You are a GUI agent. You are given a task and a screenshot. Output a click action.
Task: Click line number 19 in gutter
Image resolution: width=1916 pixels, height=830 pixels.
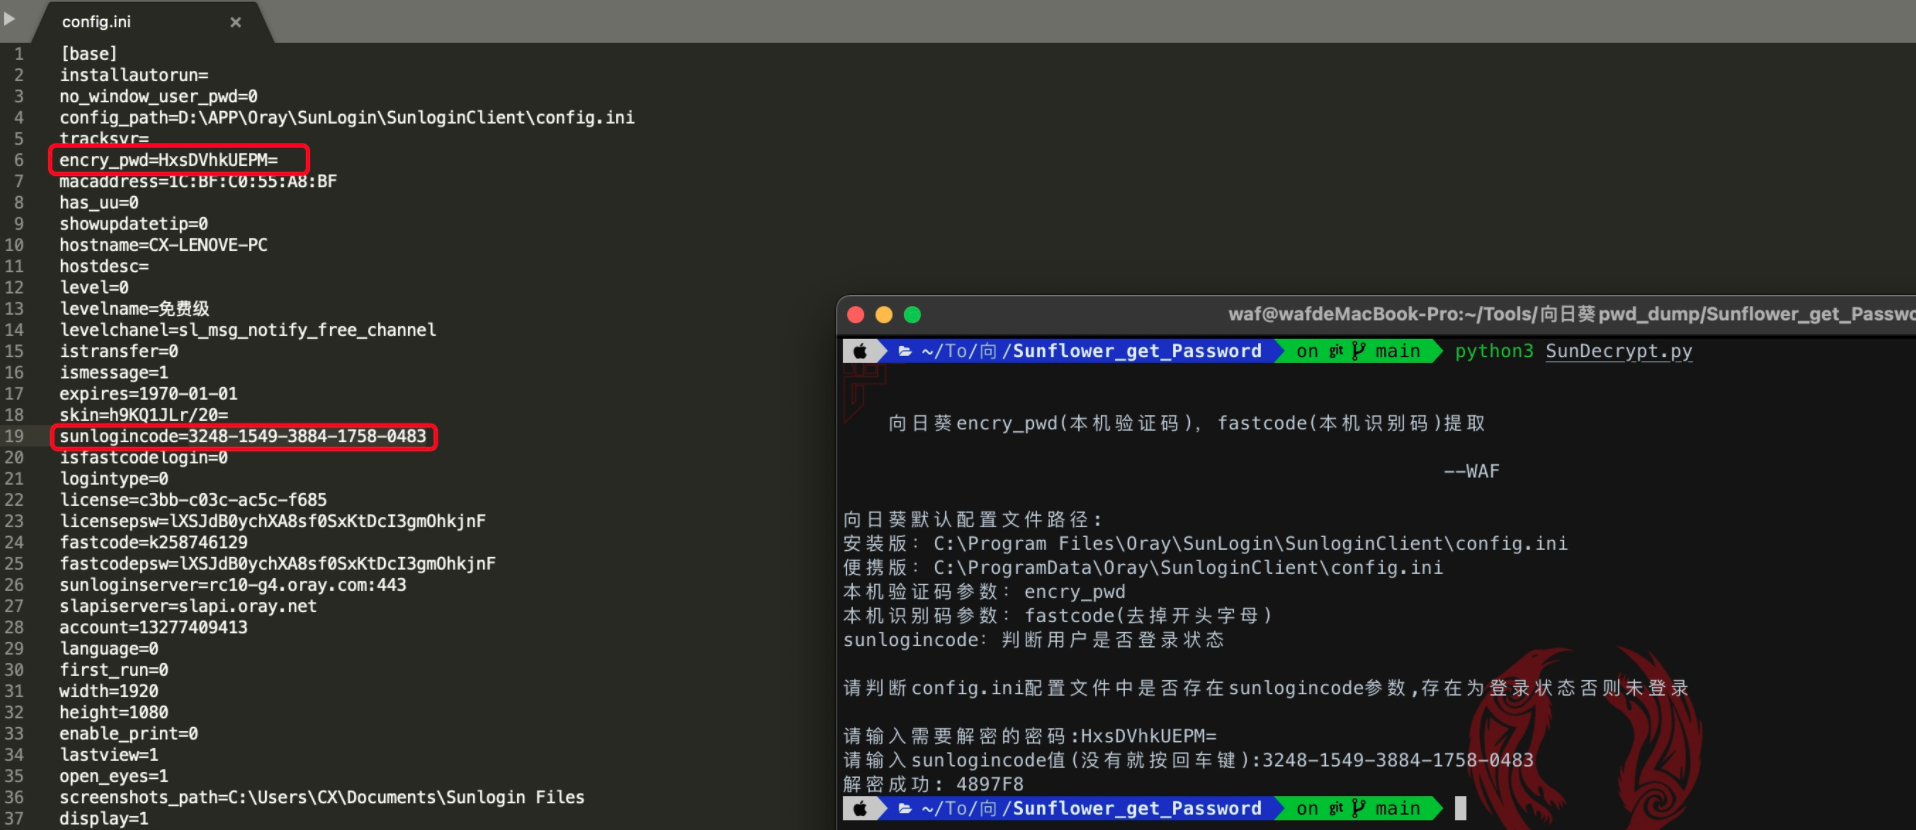(14, 436)
